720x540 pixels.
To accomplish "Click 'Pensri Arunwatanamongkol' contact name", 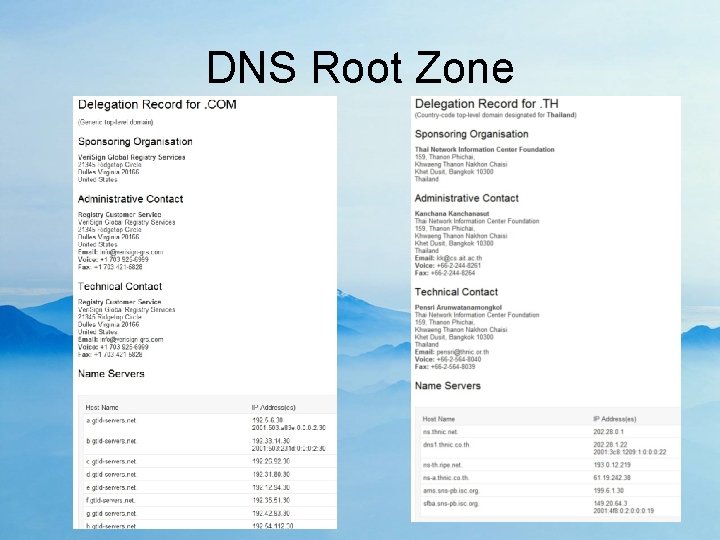I will tap(458, 307).
